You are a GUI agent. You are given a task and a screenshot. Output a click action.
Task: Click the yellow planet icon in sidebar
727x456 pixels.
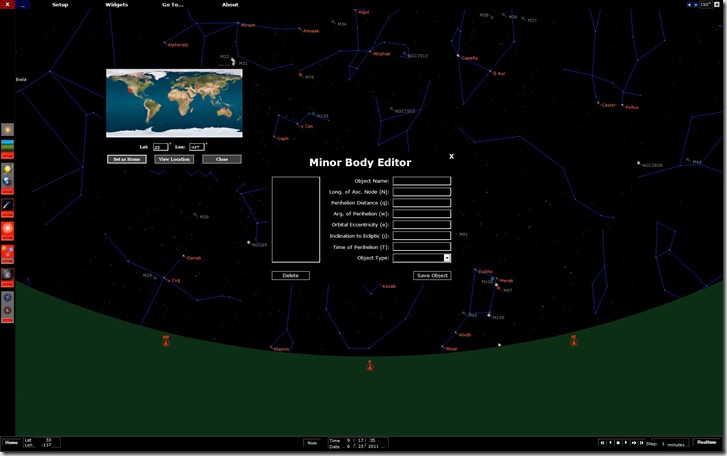coord(7,169)
